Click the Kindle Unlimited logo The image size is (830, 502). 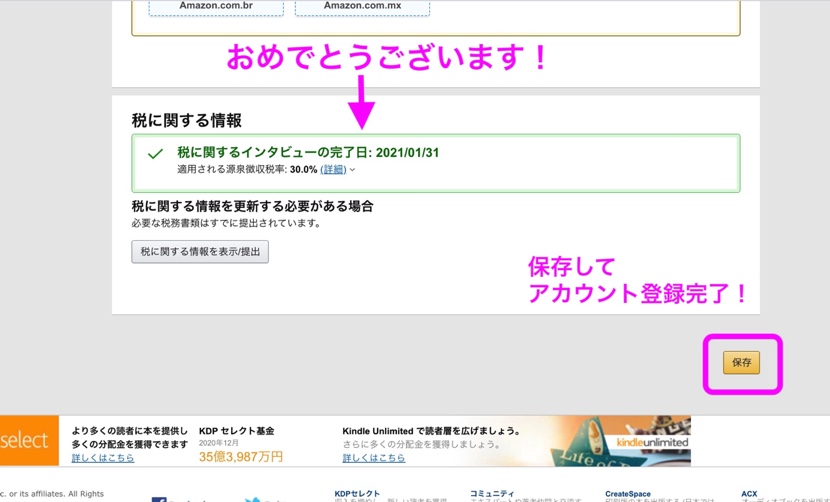652,442
